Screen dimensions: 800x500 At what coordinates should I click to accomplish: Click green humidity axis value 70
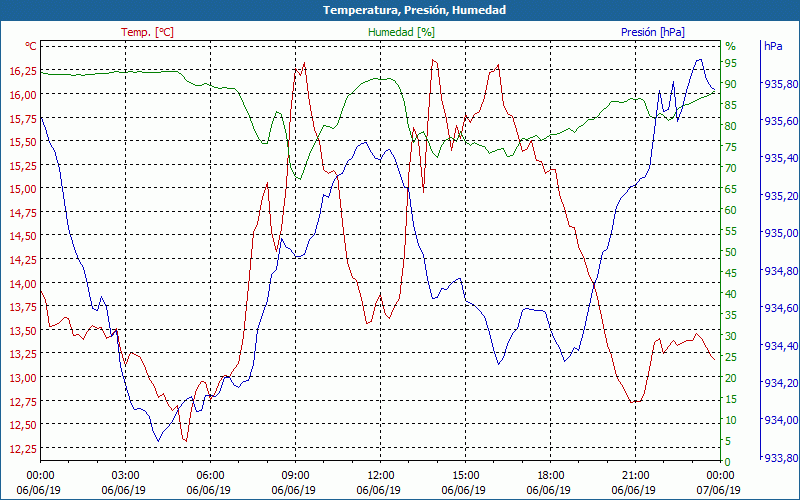tap(731, 168)
